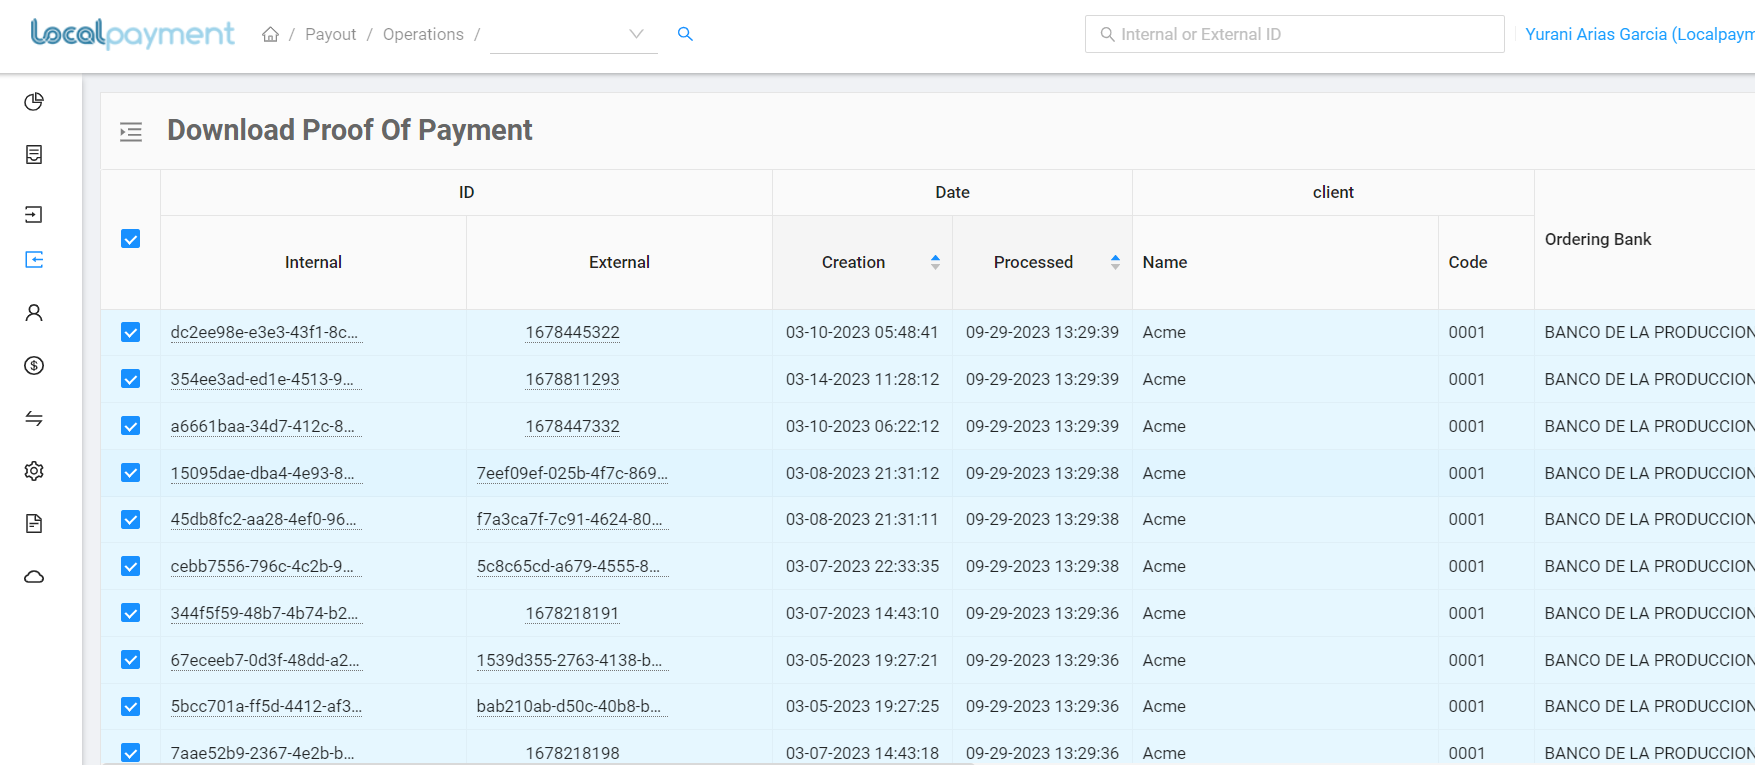Uncheck row 15095dae-dba4-4e93-8
The width and height of the screenshot is (1755, 765).
point(130,473)
